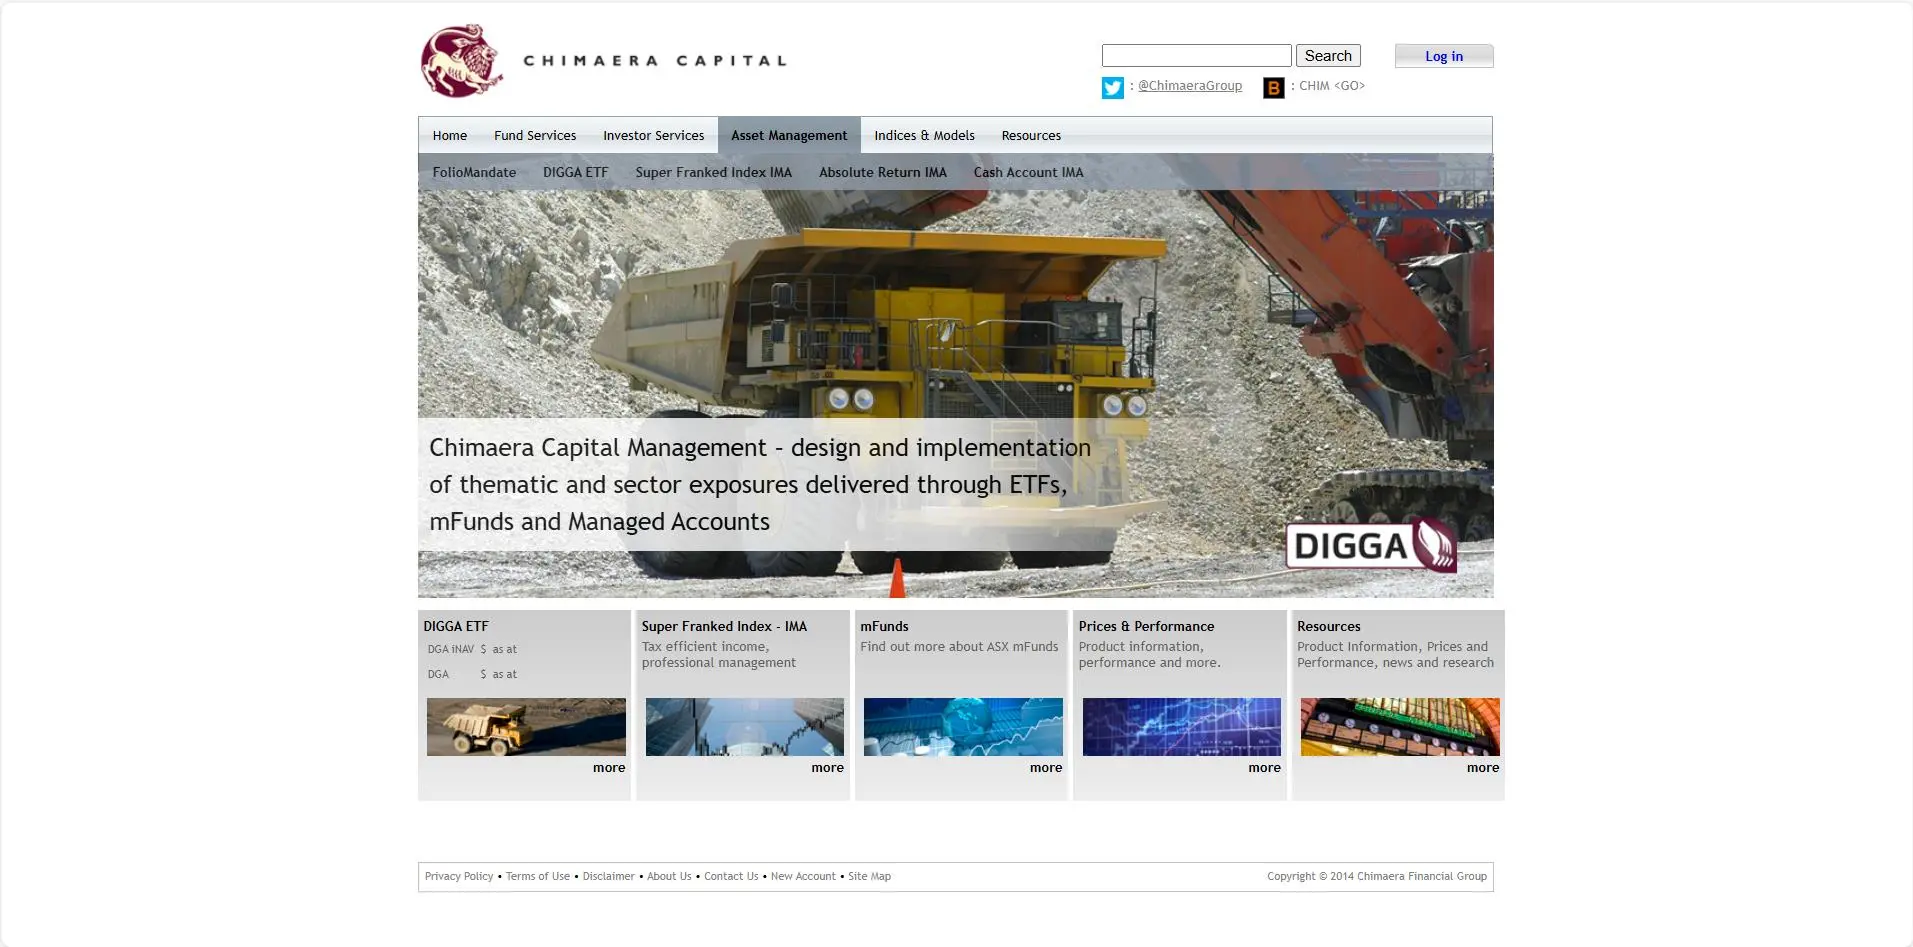Image resolution: width=1913 pixels, height=947 pixels.
Task: Click the 'CHIMAERA CAPITAL' header wordmark
Action: tap(655, 61)
